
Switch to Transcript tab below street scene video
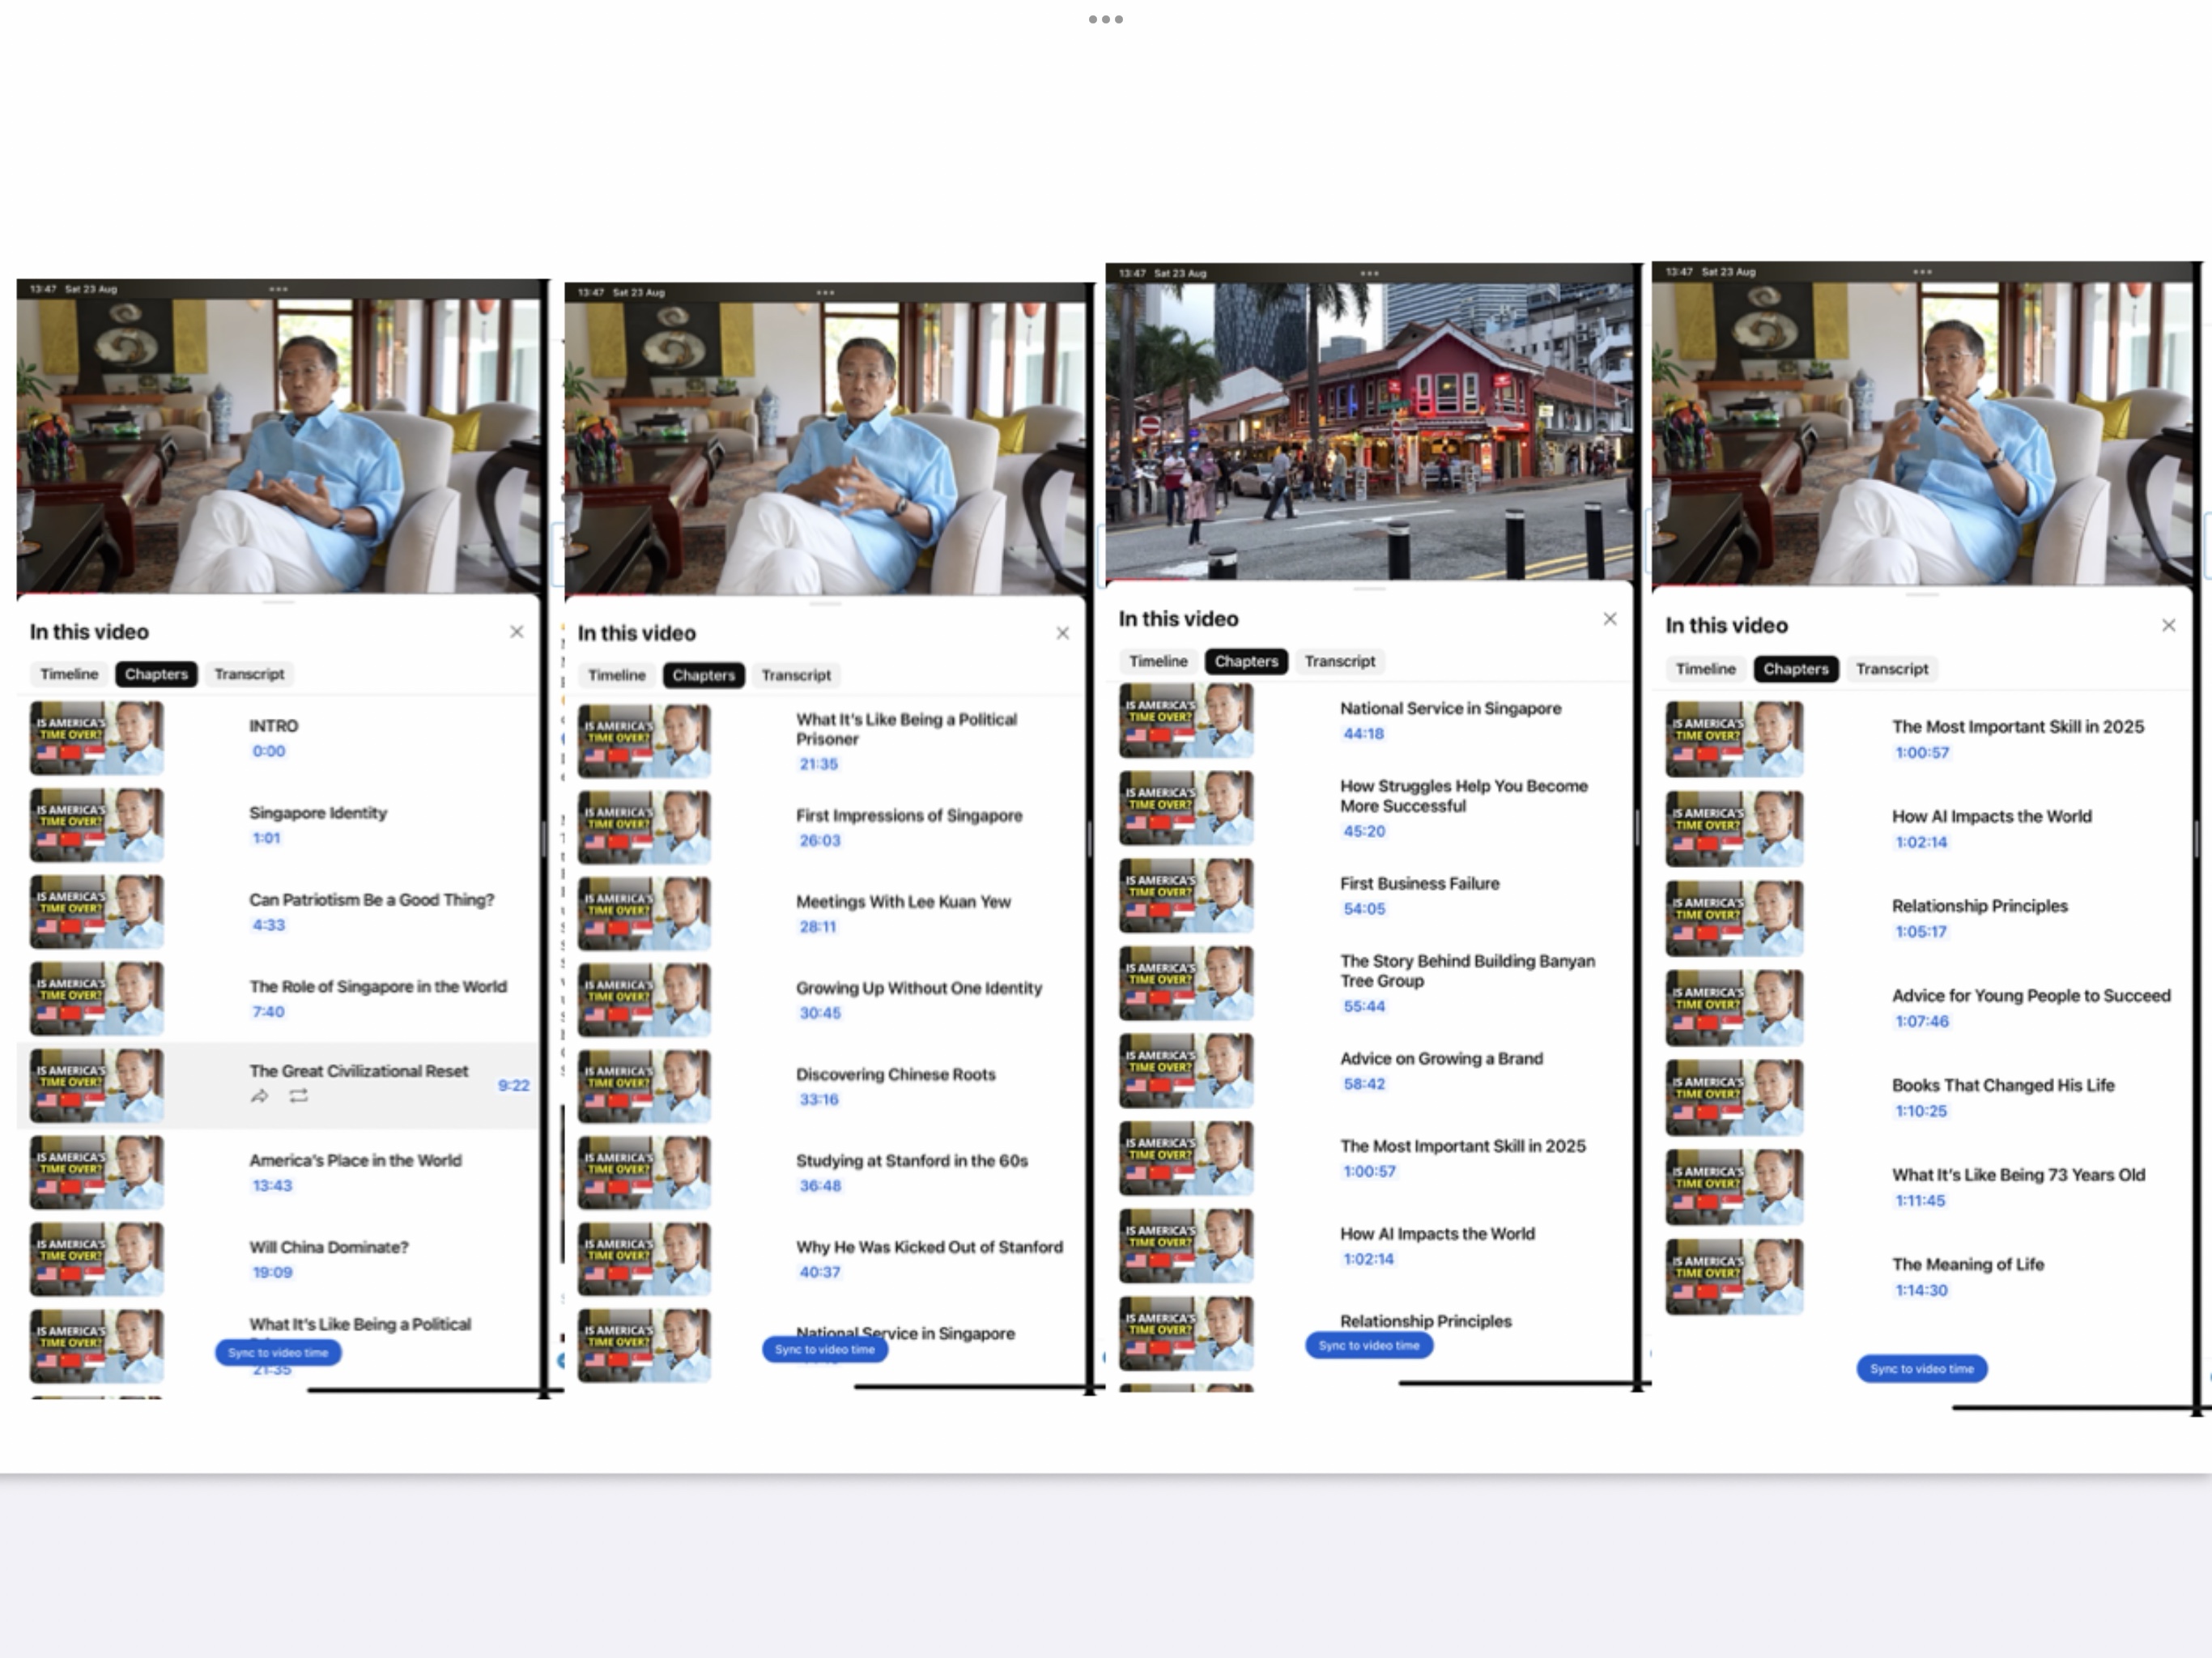pos(1339,661)
